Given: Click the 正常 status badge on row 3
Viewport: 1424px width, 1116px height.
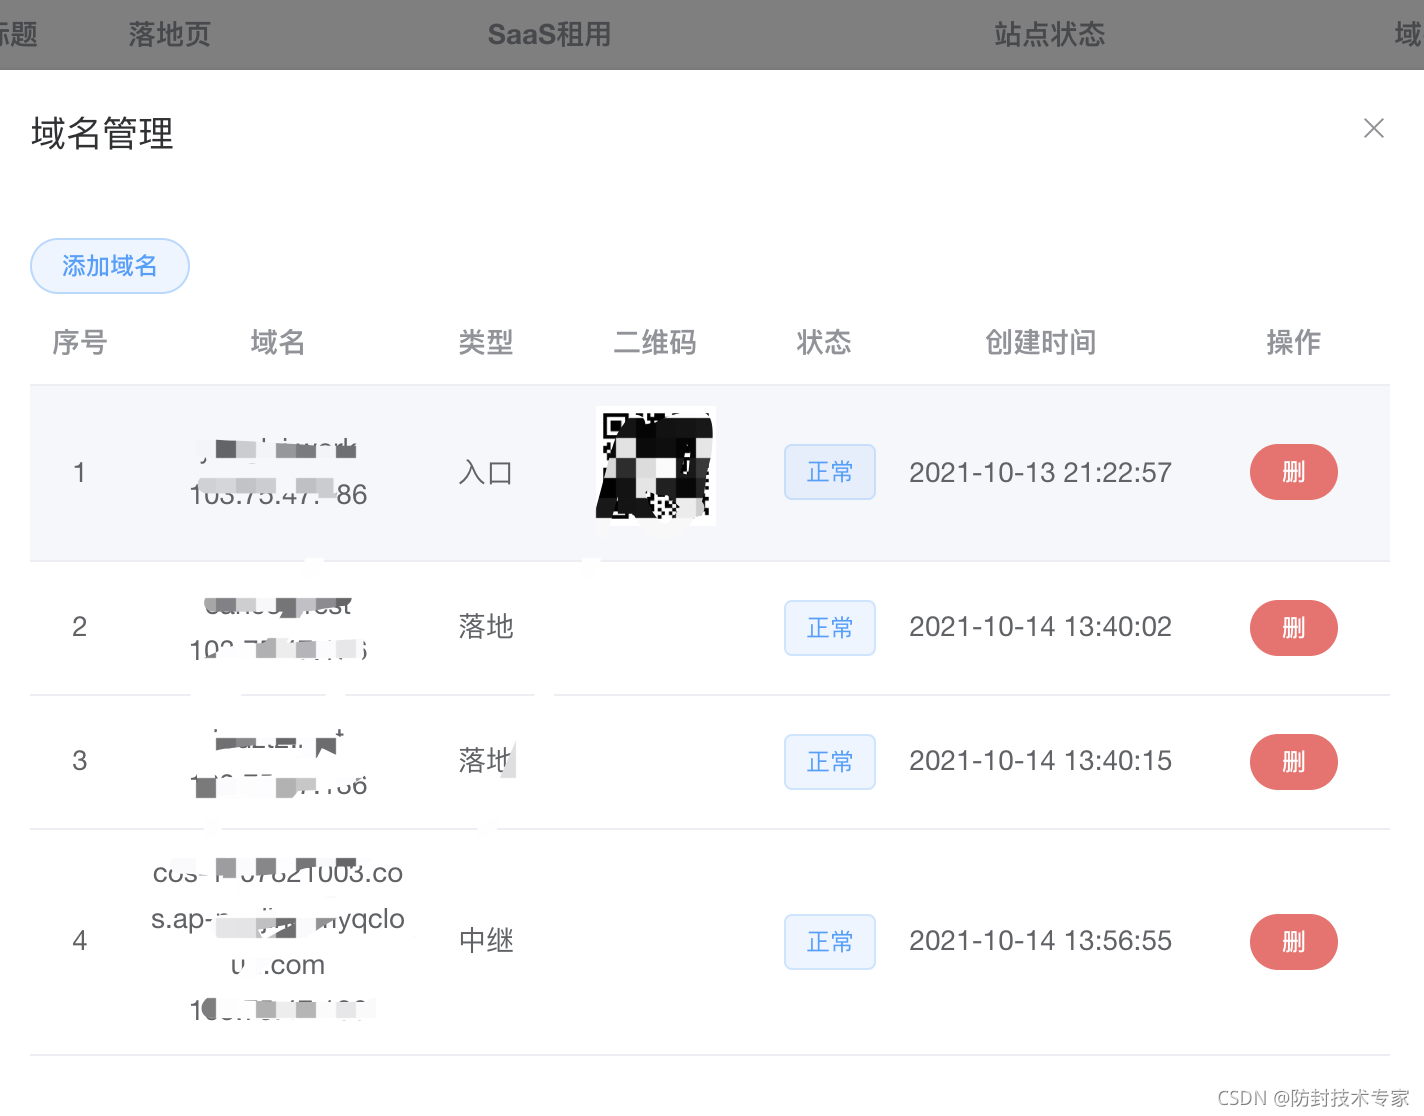Looking at the screenshot, I should coord(829,762).
